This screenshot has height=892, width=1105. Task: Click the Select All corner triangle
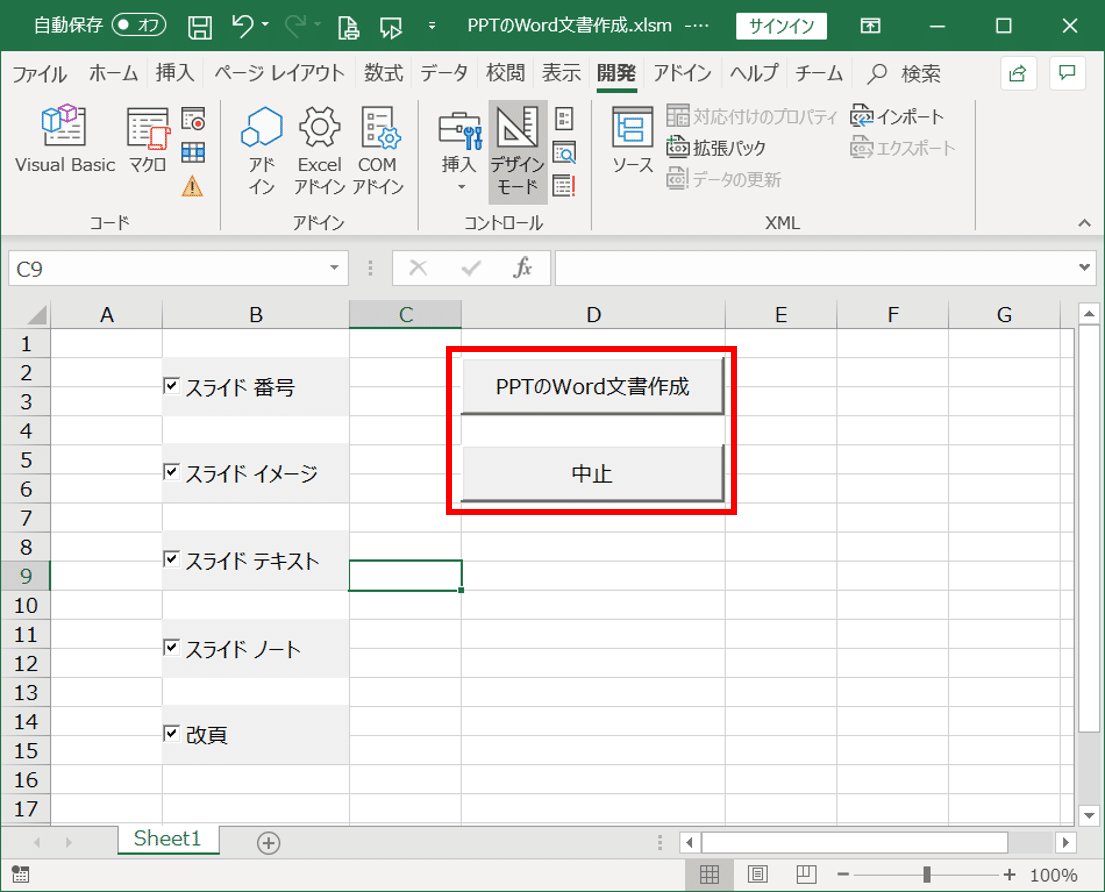click(35, 314)
